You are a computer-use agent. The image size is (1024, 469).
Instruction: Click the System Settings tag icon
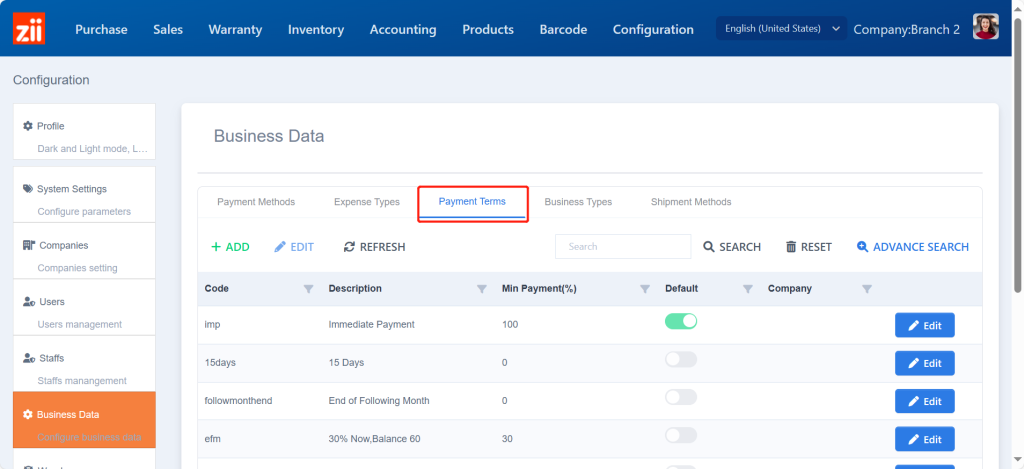pyautogui.click(x=28, y=189)
